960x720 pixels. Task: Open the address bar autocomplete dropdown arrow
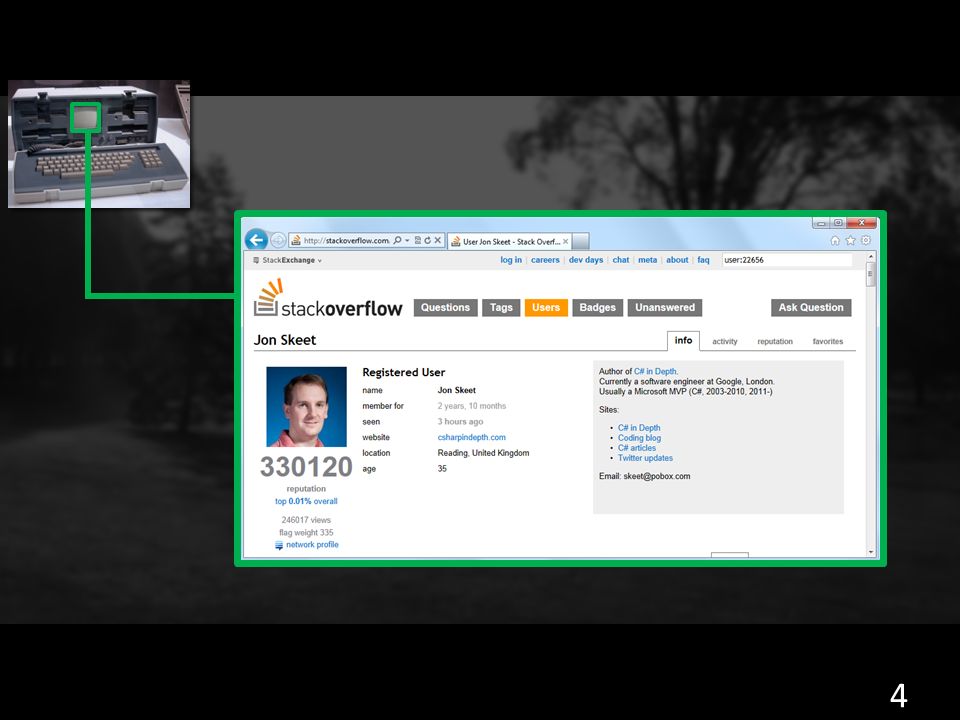point(407,241)
